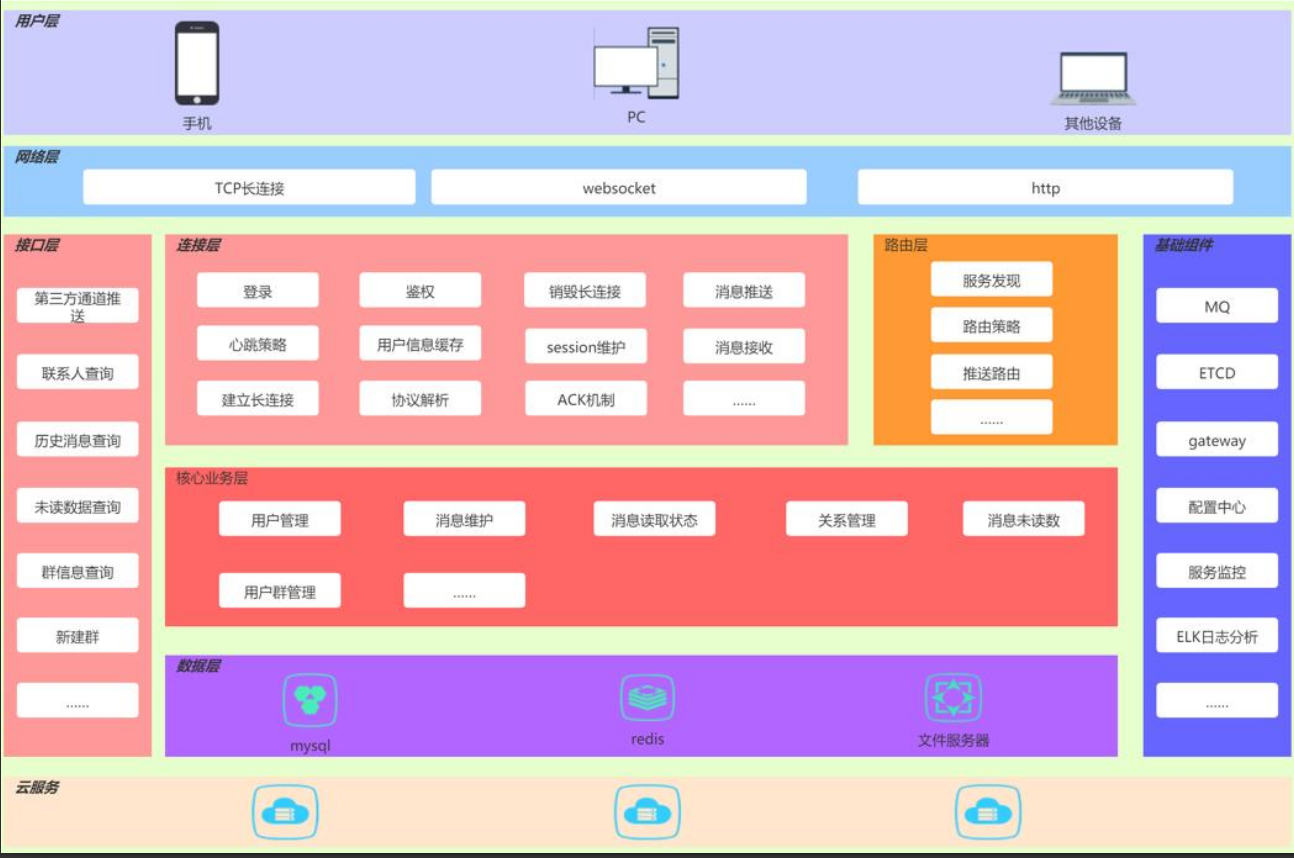Click the cloud service icon beneath 文件服务器
The width and height of the screenshot is (1294, 858).
point(988,811)
